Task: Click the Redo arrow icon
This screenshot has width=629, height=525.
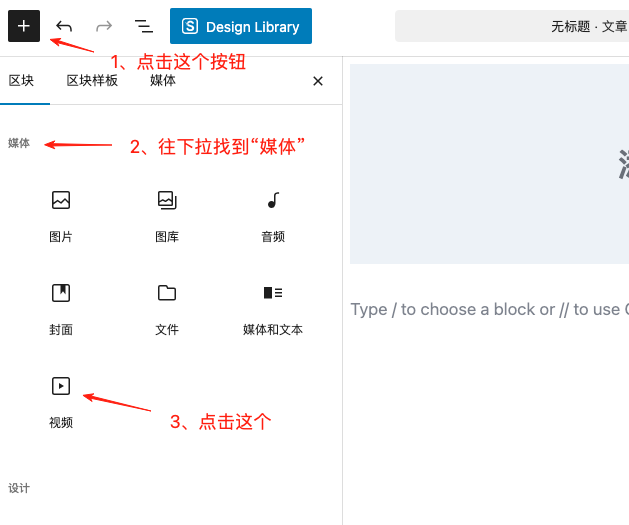Action: (x=104, y=26)
